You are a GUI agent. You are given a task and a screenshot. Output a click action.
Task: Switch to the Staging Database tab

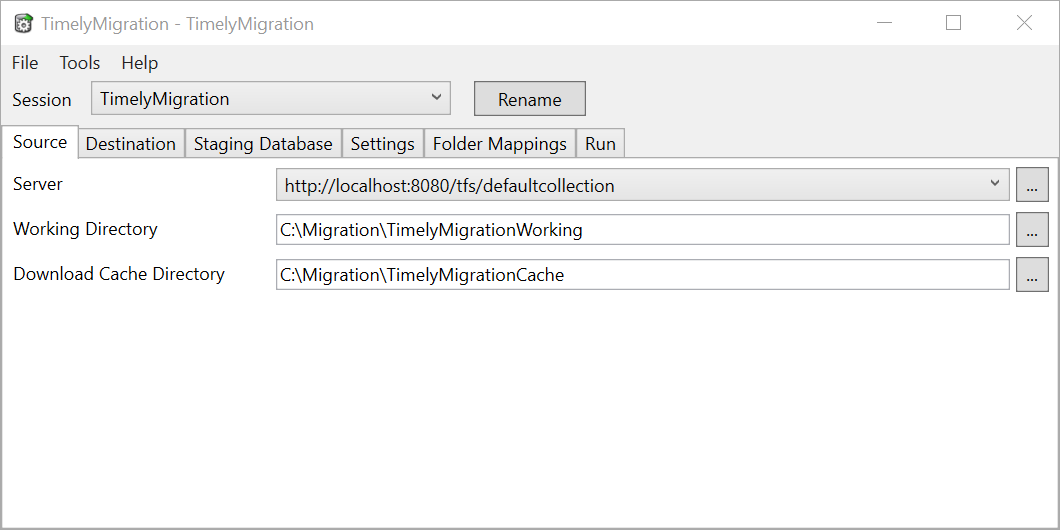264,143
